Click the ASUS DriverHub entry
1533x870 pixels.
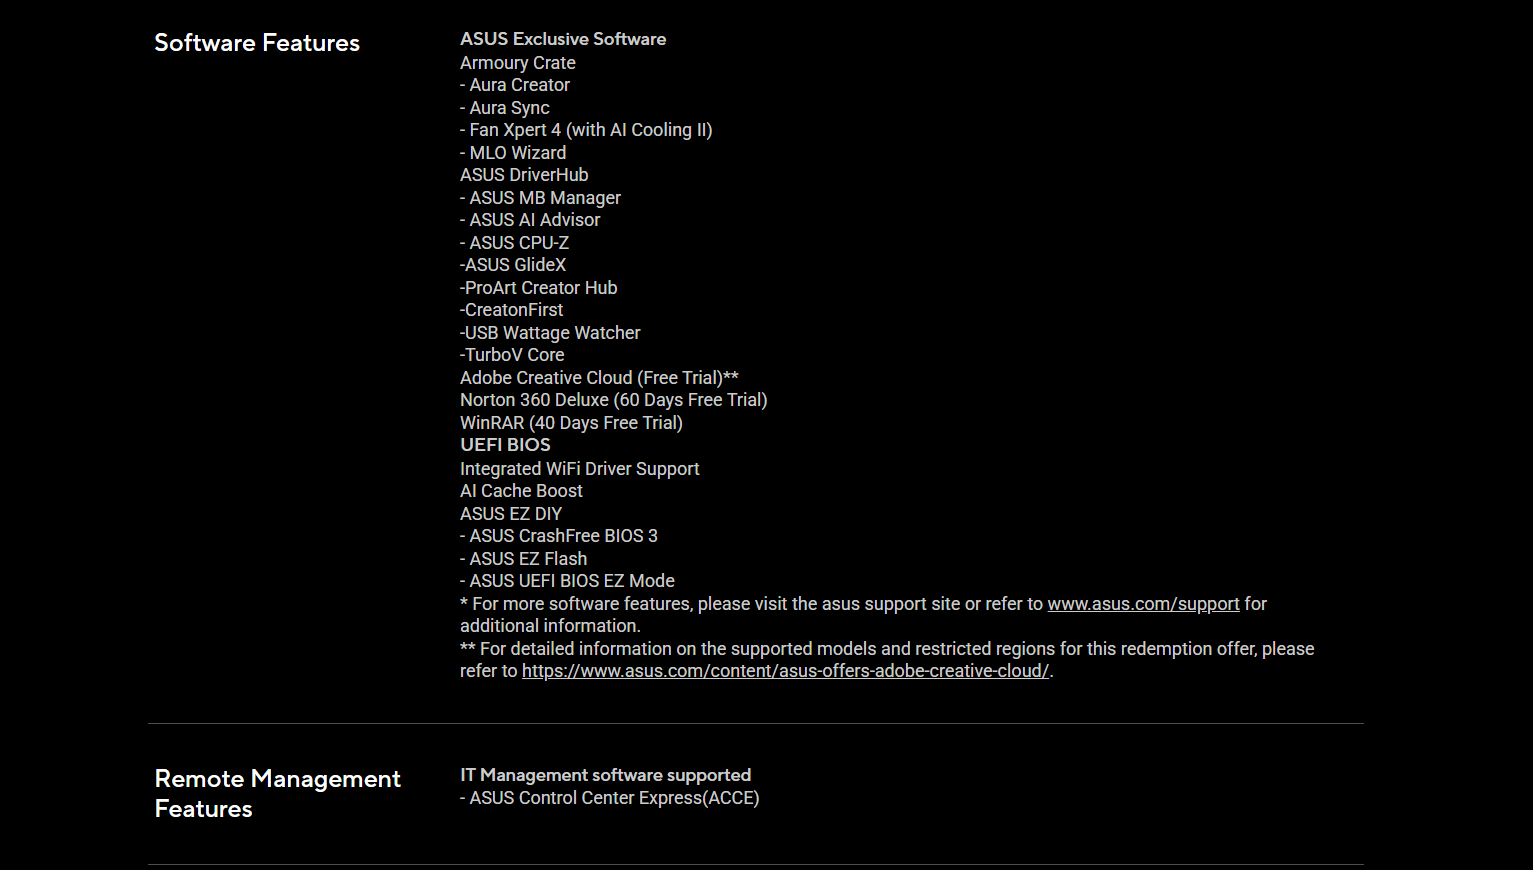point(524,175)
